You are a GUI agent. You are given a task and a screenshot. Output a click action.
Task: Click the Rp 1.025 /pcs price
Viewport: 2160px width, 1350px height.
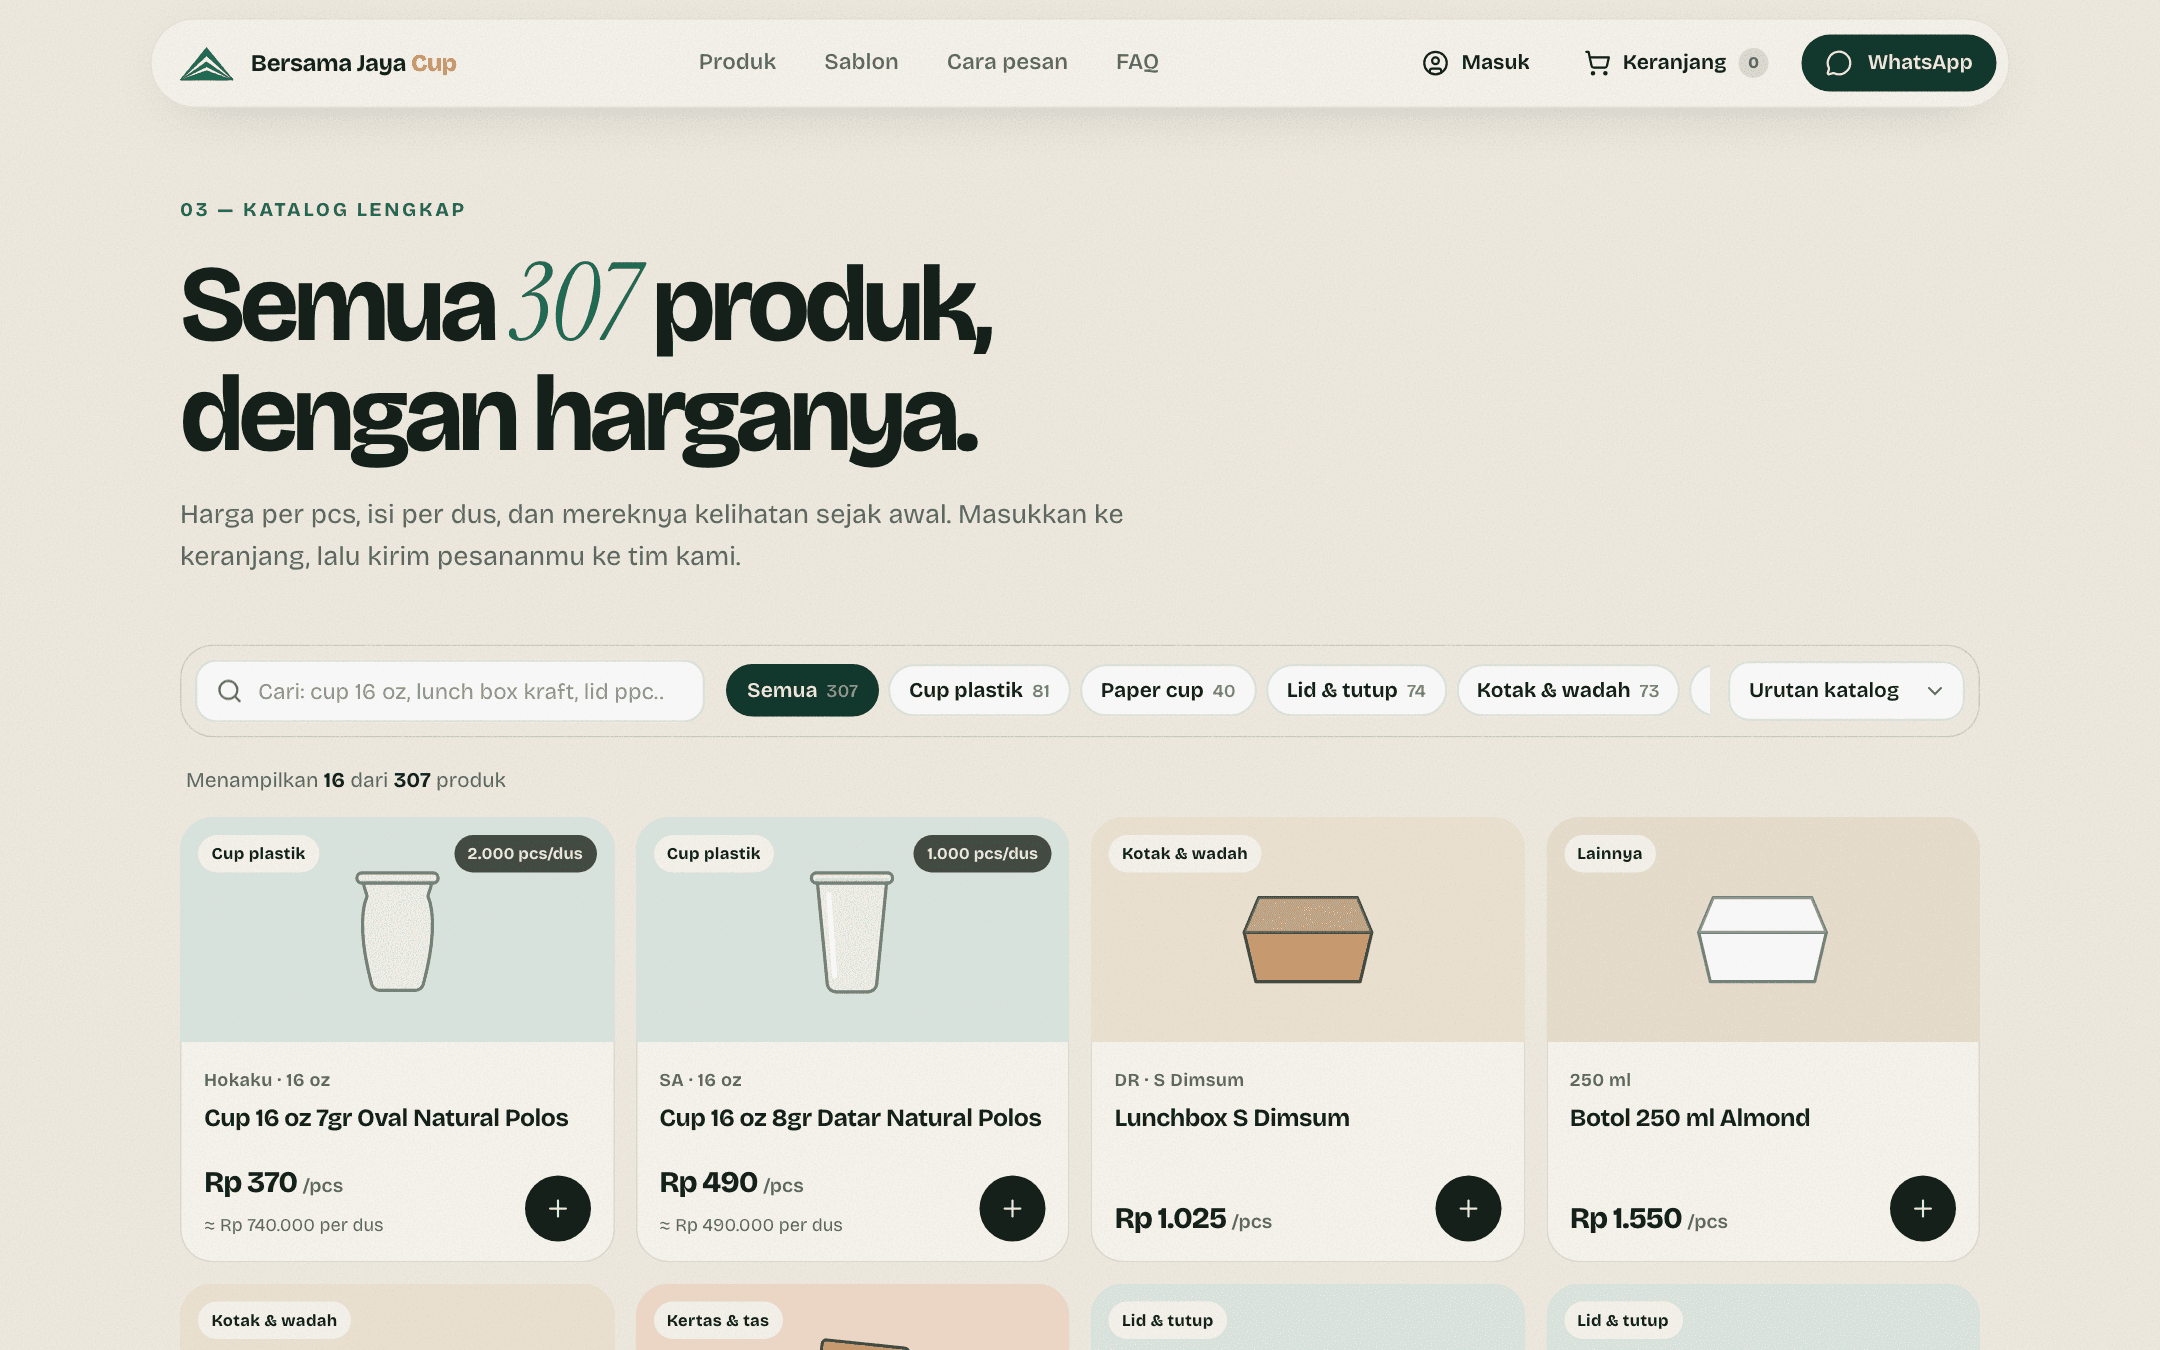click(x=1193, y=1219)
